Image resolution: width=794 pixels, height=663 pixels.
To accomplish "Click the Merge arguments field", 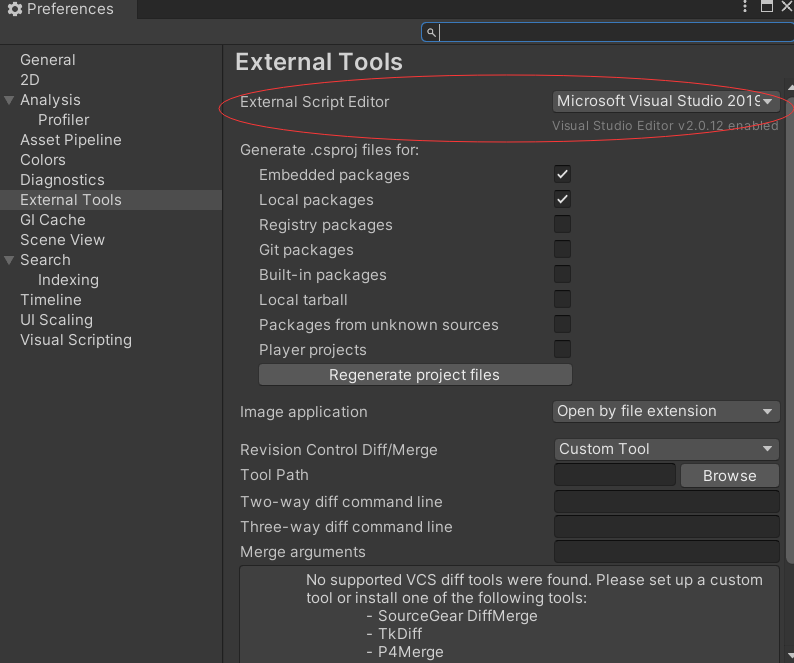I will [666, 552].
